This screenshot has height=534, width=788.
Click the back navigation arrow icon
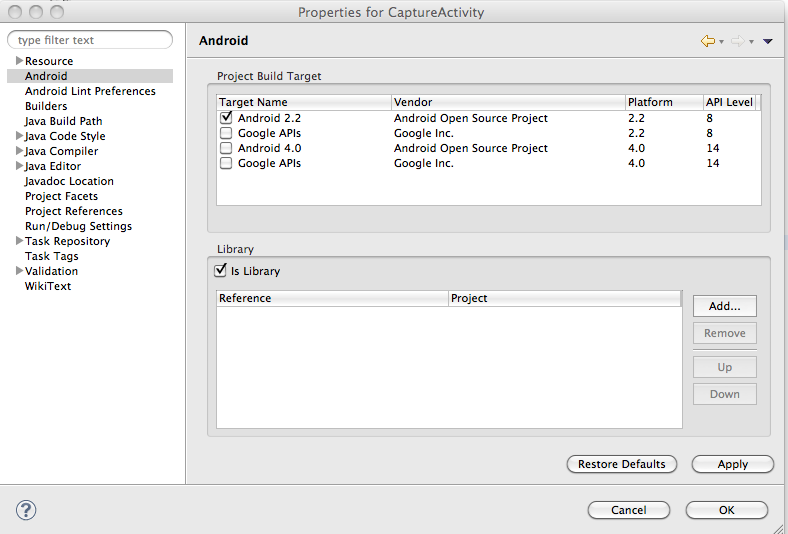[x=707, y=41]
